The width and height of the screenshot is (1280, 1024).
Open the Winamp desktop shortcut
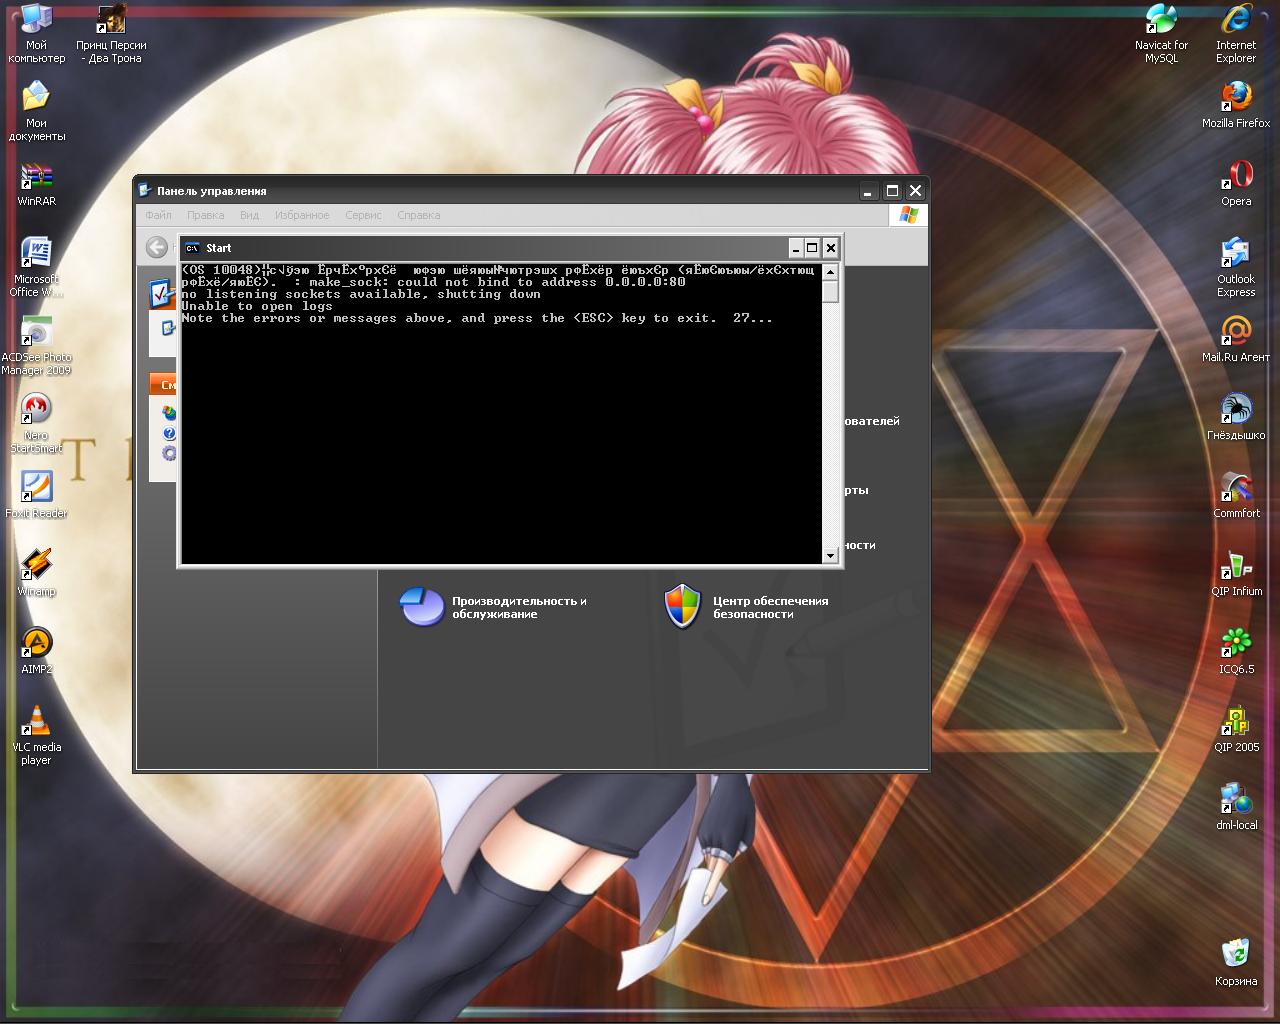pyautogui.click(x=36, y=566)
